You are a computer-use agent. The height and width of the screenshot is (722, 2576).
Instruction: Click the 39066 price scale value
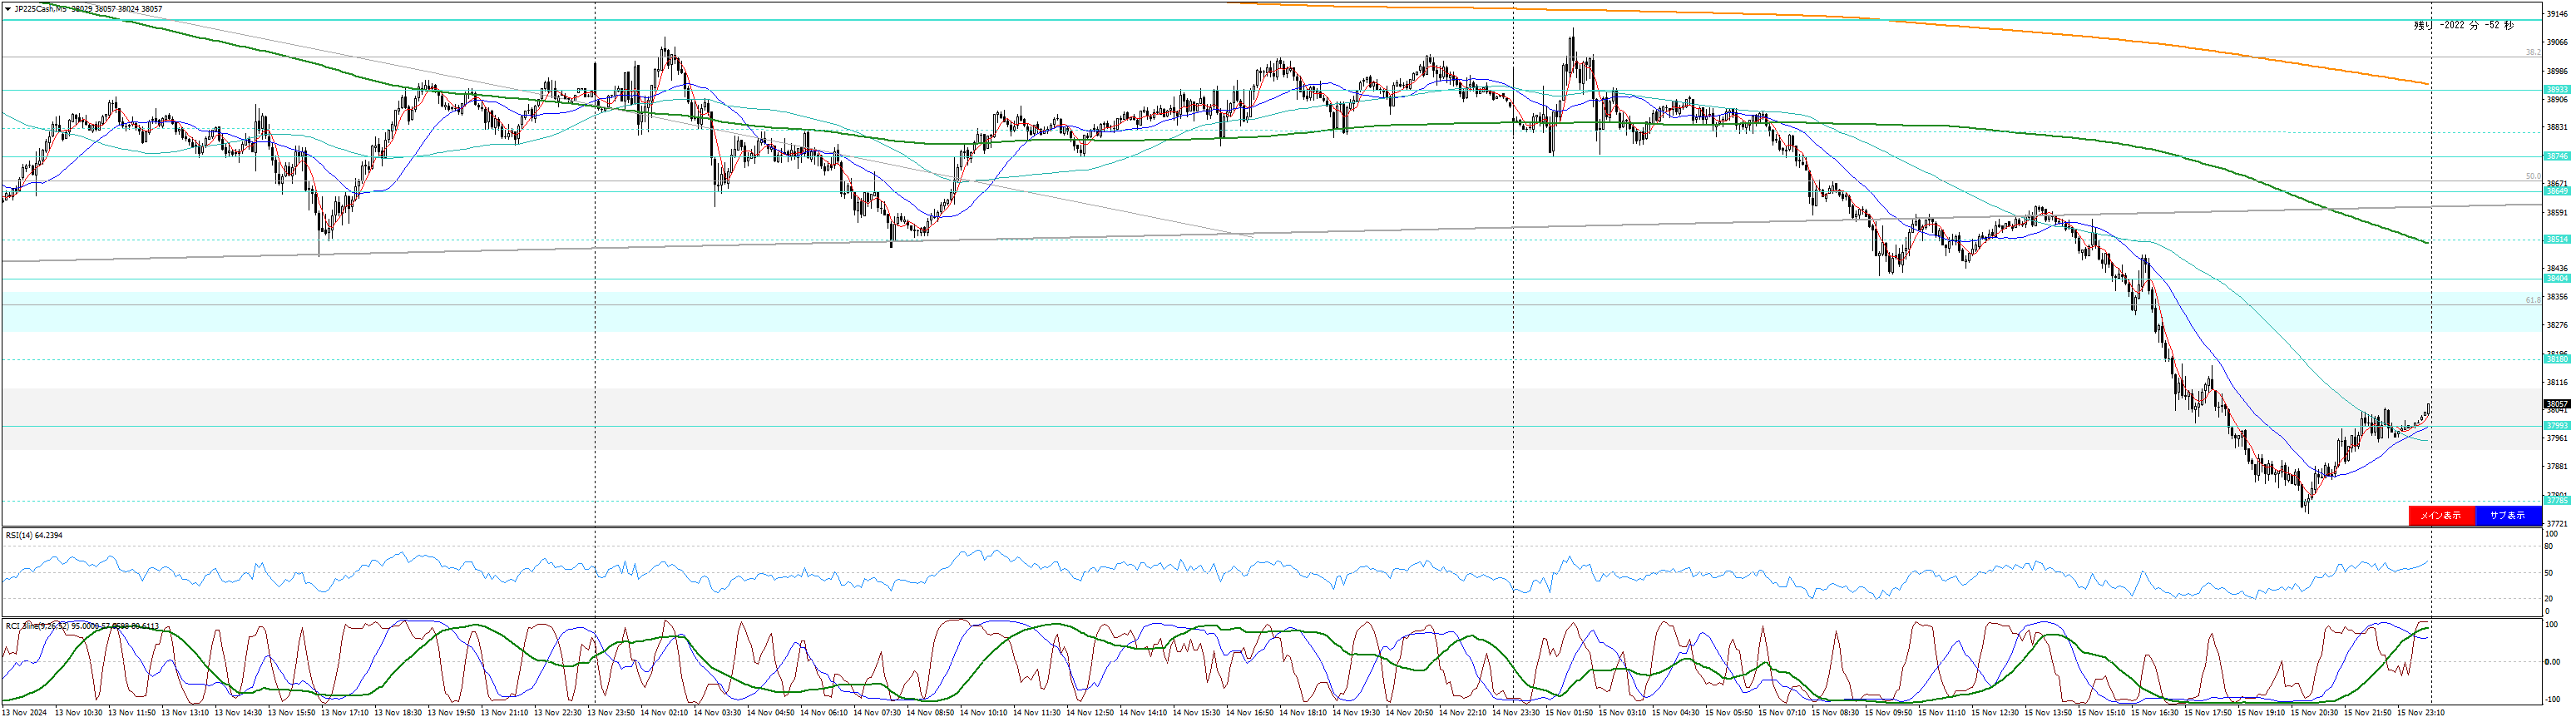2558,43
